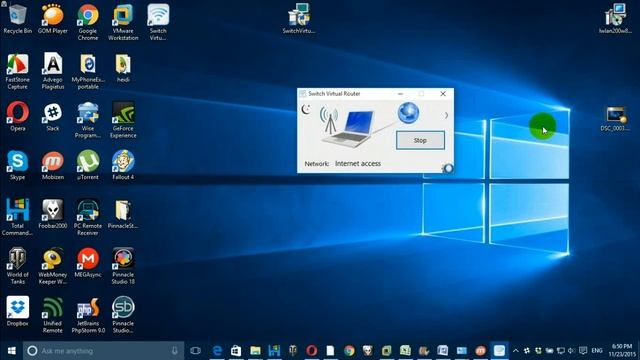Select the Fallout 4 desktop shortcut
This screenshot has width=640, height=360.
[123, 165]
